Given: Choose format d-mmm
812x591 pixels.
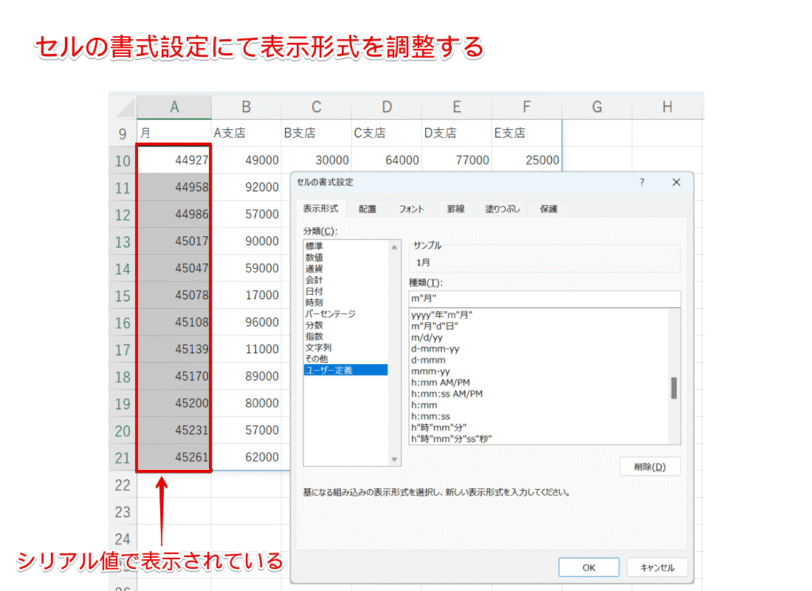Looking at the screenshot, I should [x=539, y=360].
